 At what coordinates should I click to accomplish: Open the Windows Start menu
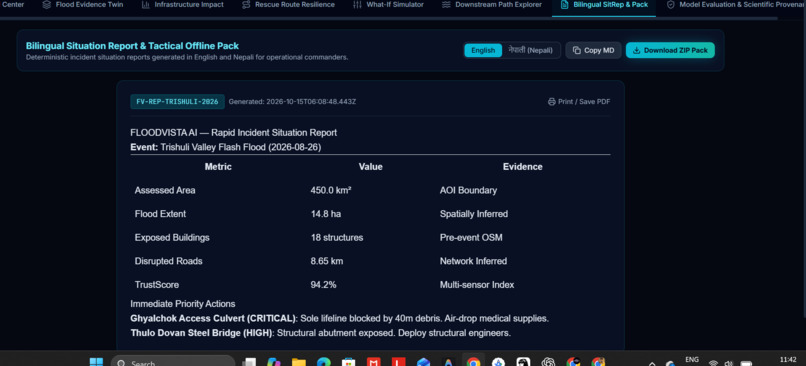point(96,363)
